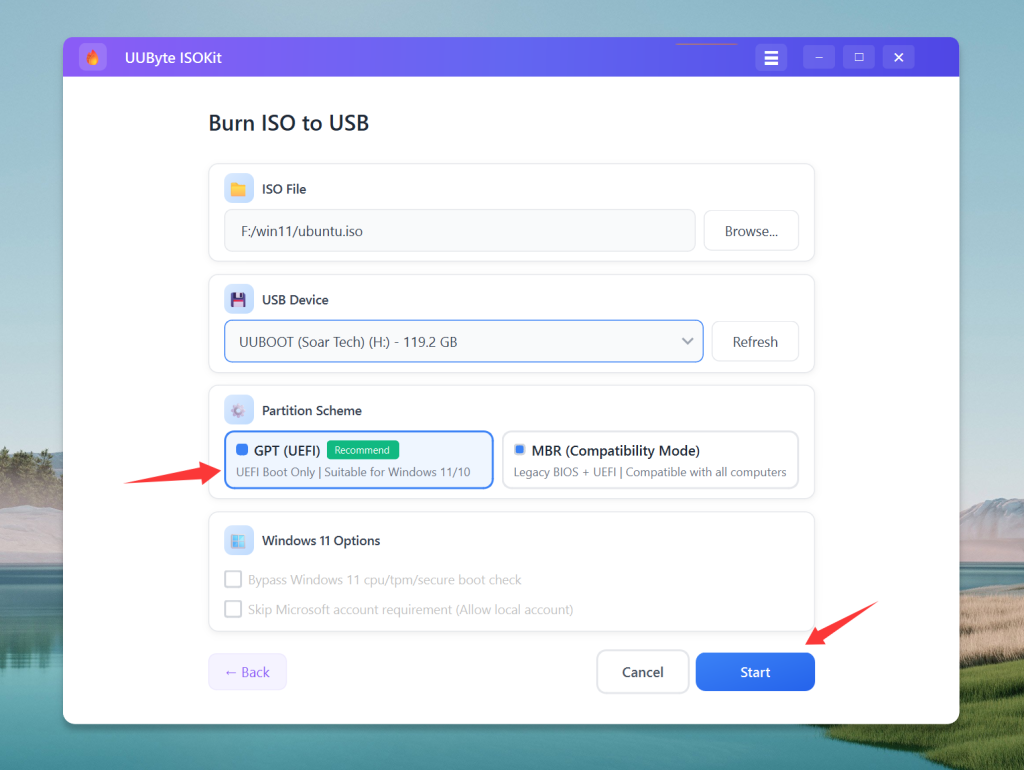Open the UUBOOT (Soar Tech) device list

(x=450, y=342)
